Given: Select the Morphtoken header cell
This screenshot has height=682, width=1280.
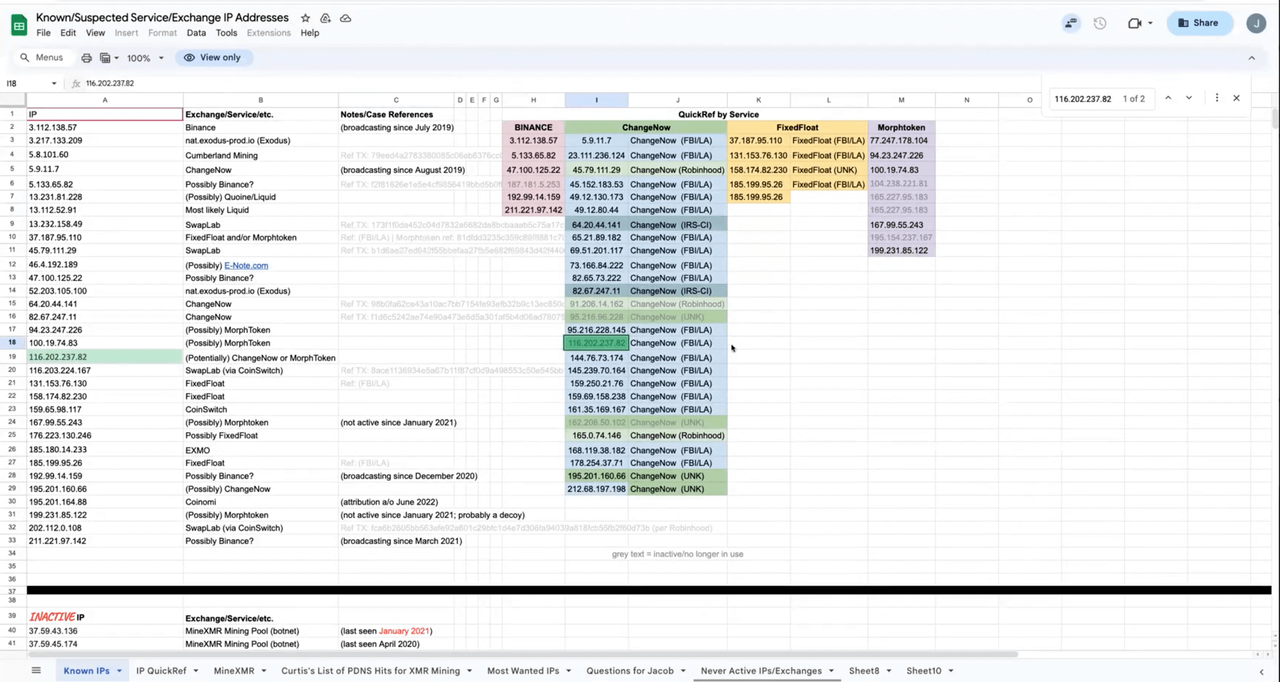Looking at the screenshot, I should 901,128.
